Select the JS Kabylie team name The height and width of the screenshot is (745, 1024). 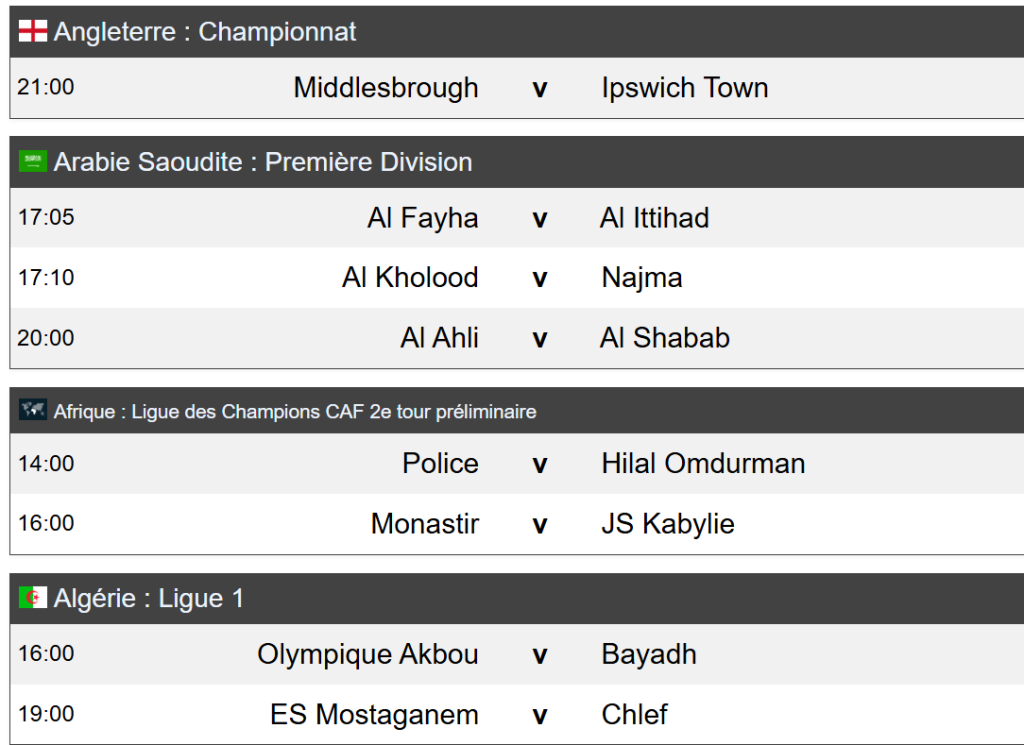pos(668,524)
